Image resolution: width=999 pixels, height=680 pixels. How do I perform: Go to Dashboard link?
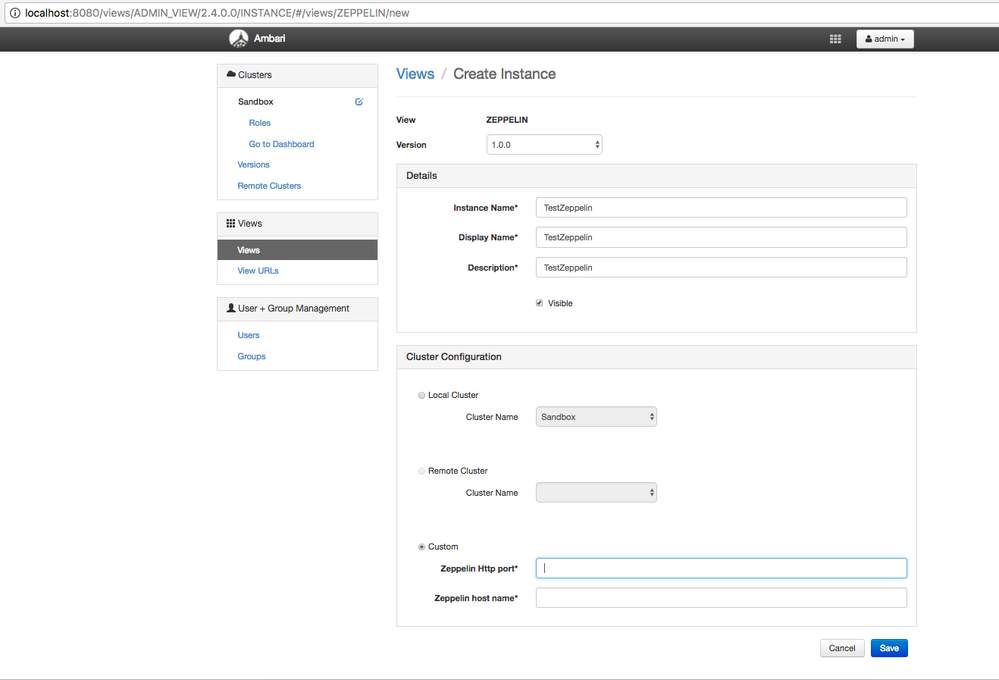tap(281, 144)
